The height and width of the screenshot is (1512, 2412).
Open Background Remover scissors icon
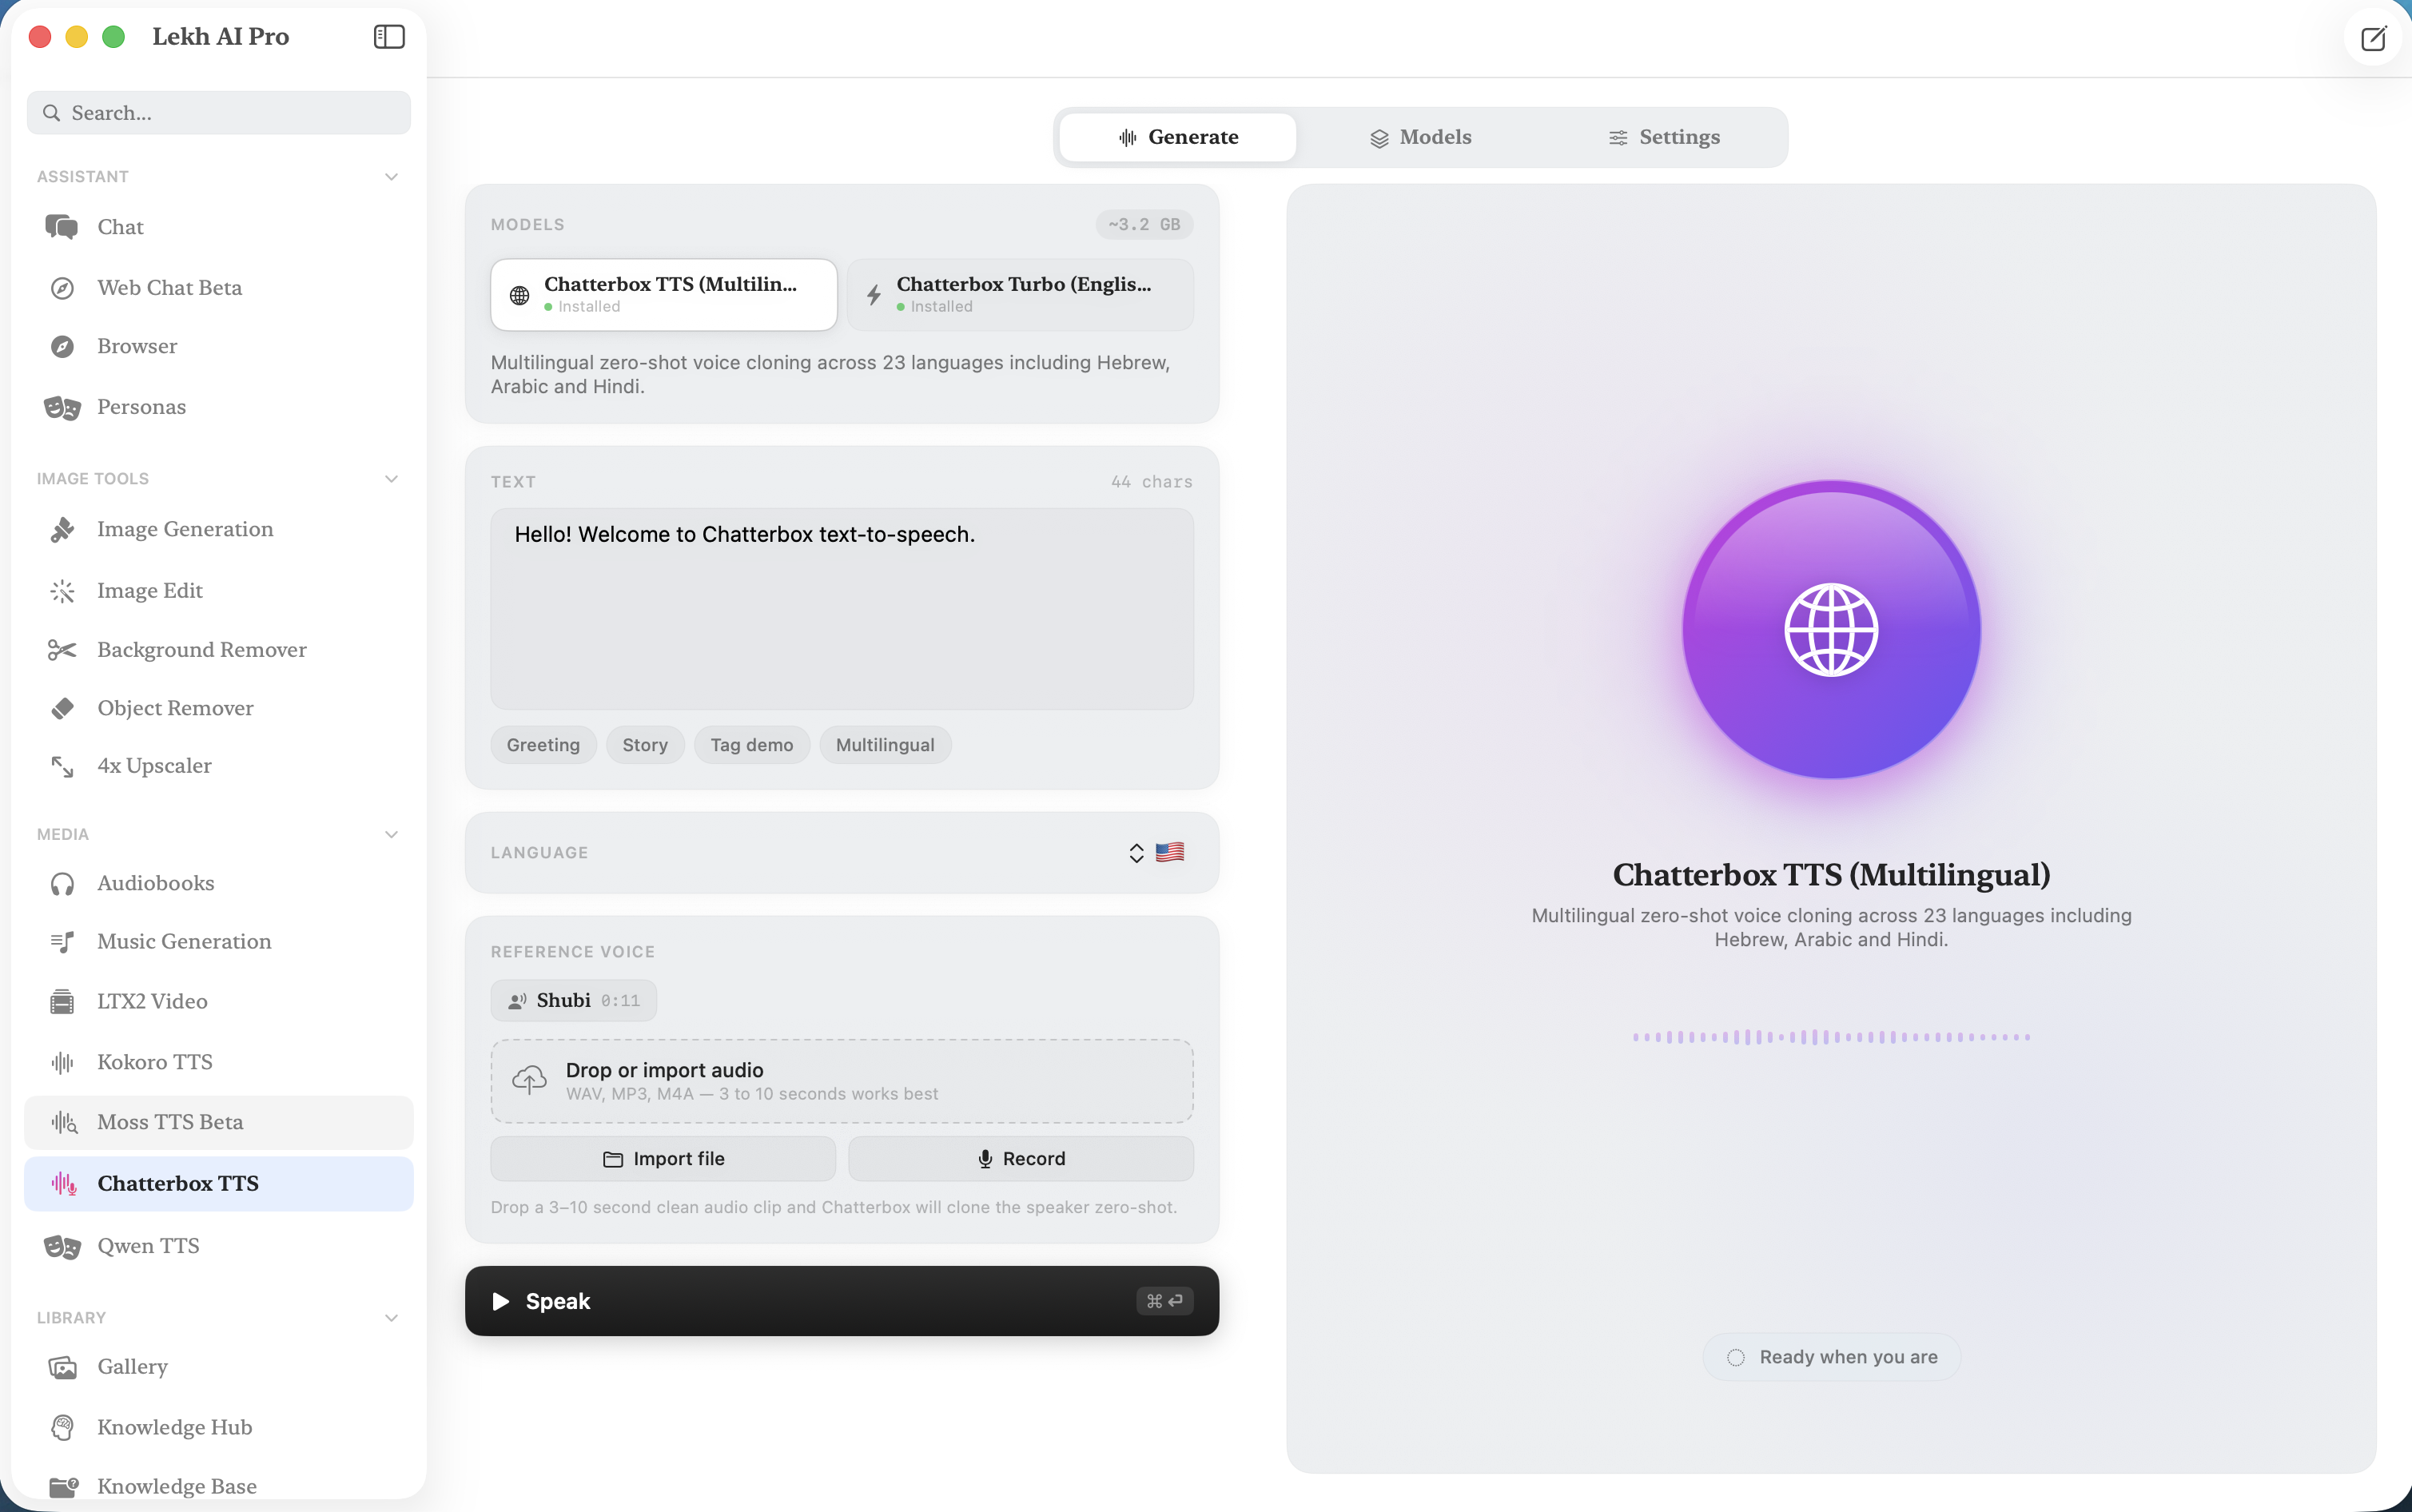coord(62,650)
